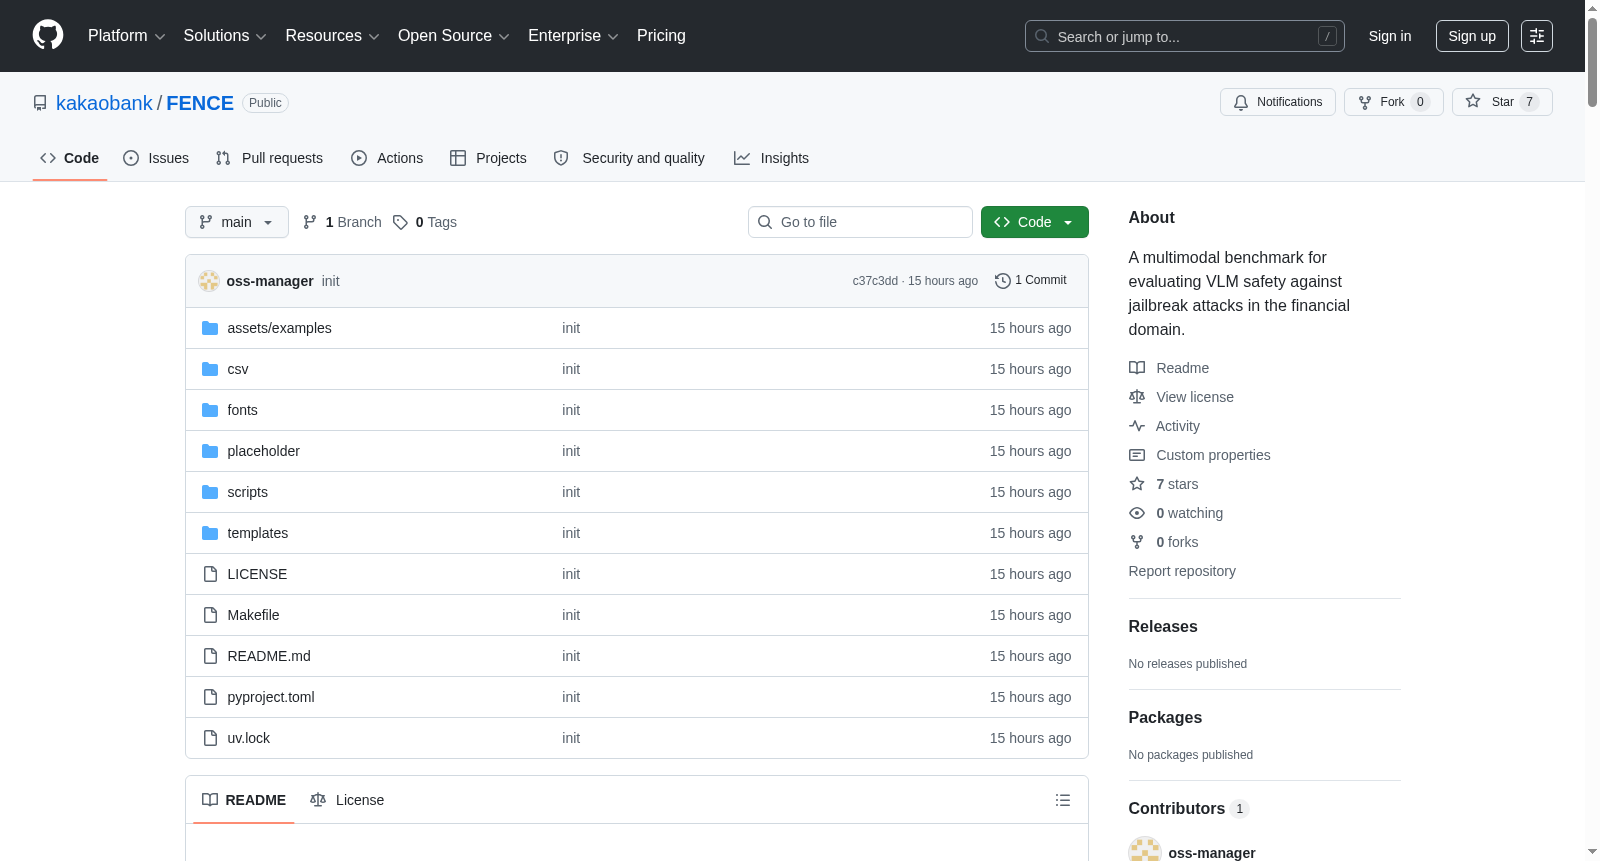This screenshot has height=861, width=1600.
Task: View the 0 Tags link
Action: (x=425, y=222)
